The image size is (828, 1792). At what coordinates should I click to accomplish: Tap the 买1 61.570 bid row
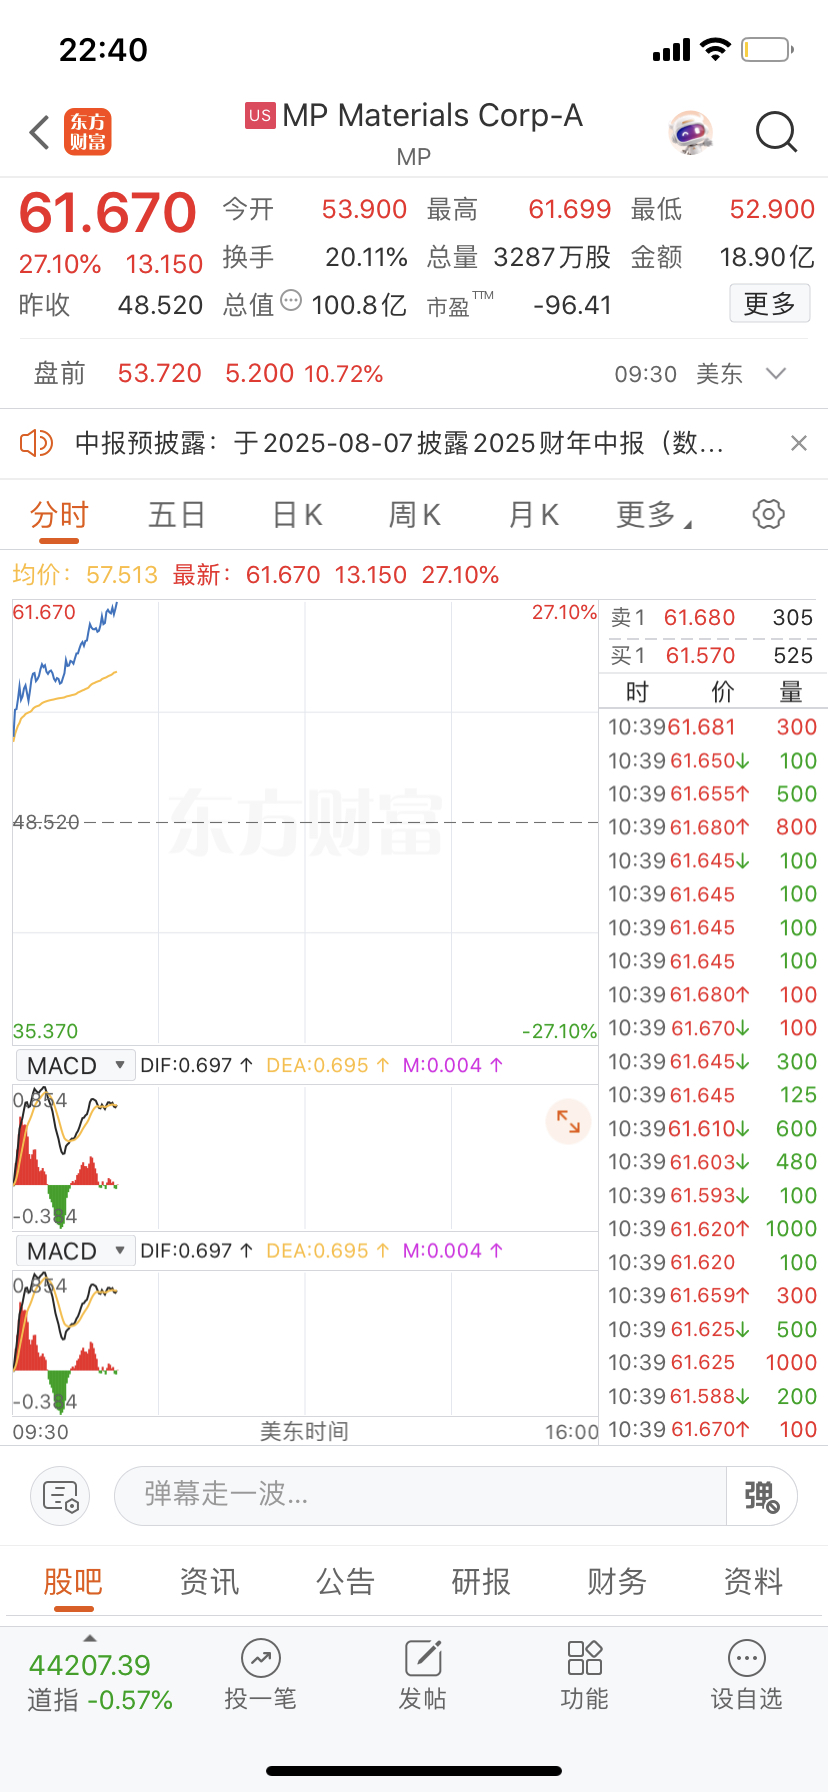[x=712, y=656]
